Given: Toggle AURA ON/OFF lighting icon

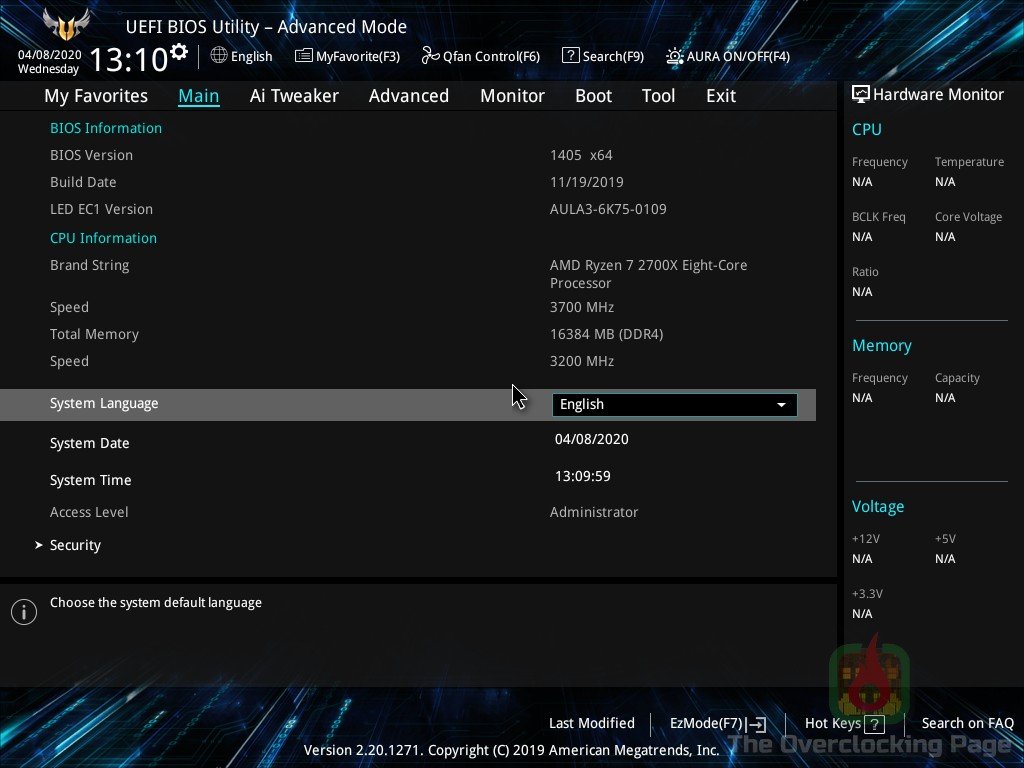Looking at the screenshot, I should click(675, 56).
